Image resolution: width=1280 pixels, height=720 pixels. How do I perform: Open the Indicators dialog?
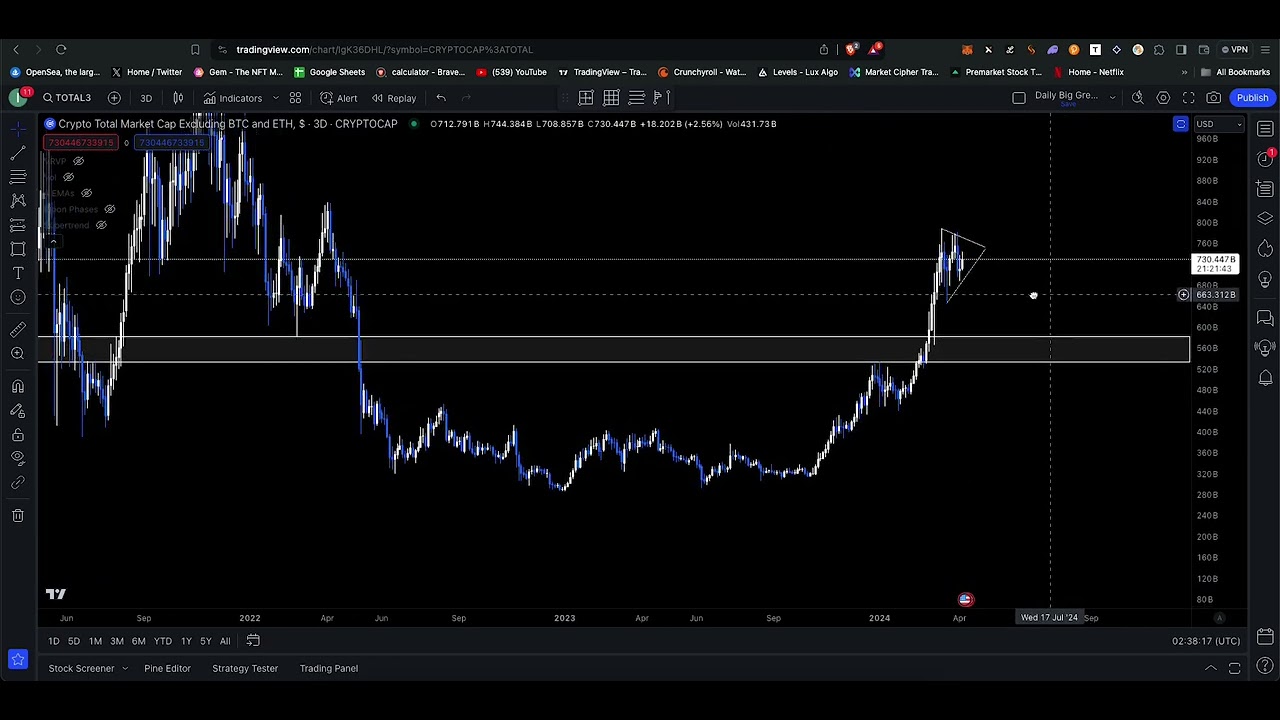233,98
